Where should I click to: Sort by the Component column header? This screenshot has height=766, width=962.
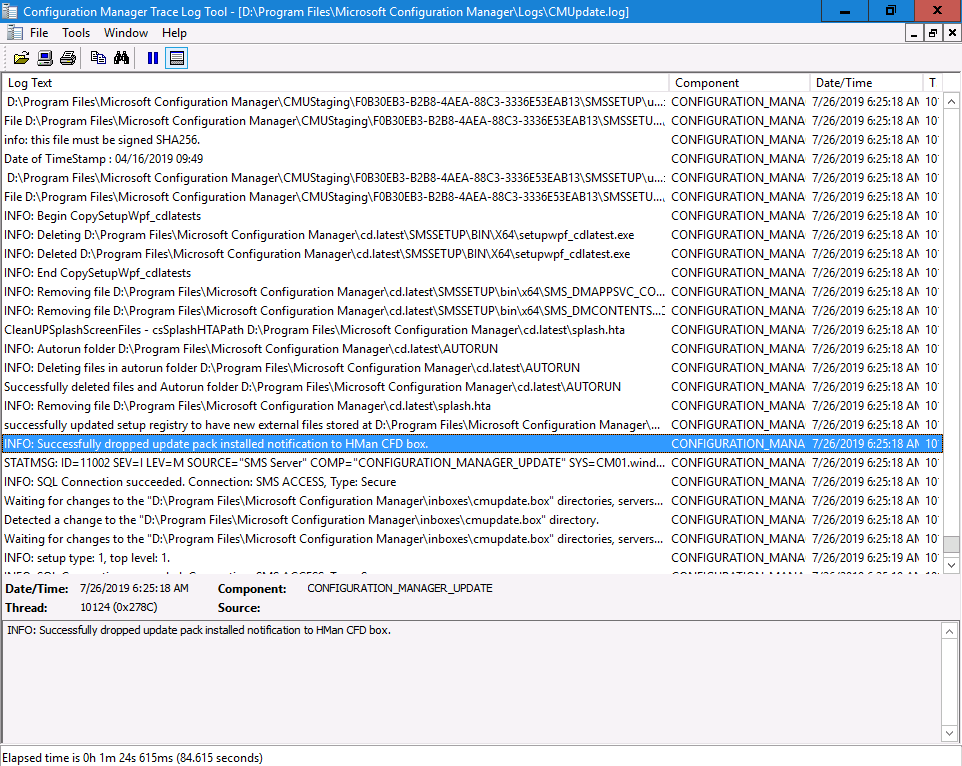[x=739, y=83]
